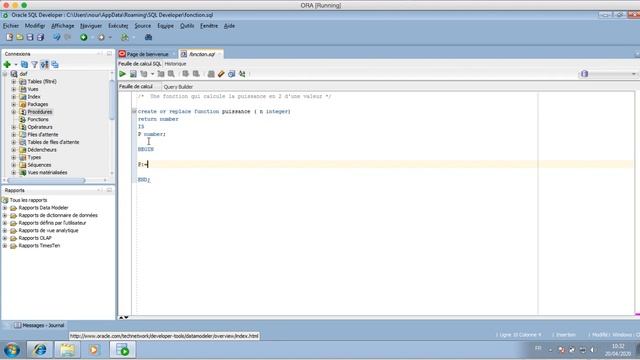Select Vues matérialisées in the tree

click(x=47, y=173)
